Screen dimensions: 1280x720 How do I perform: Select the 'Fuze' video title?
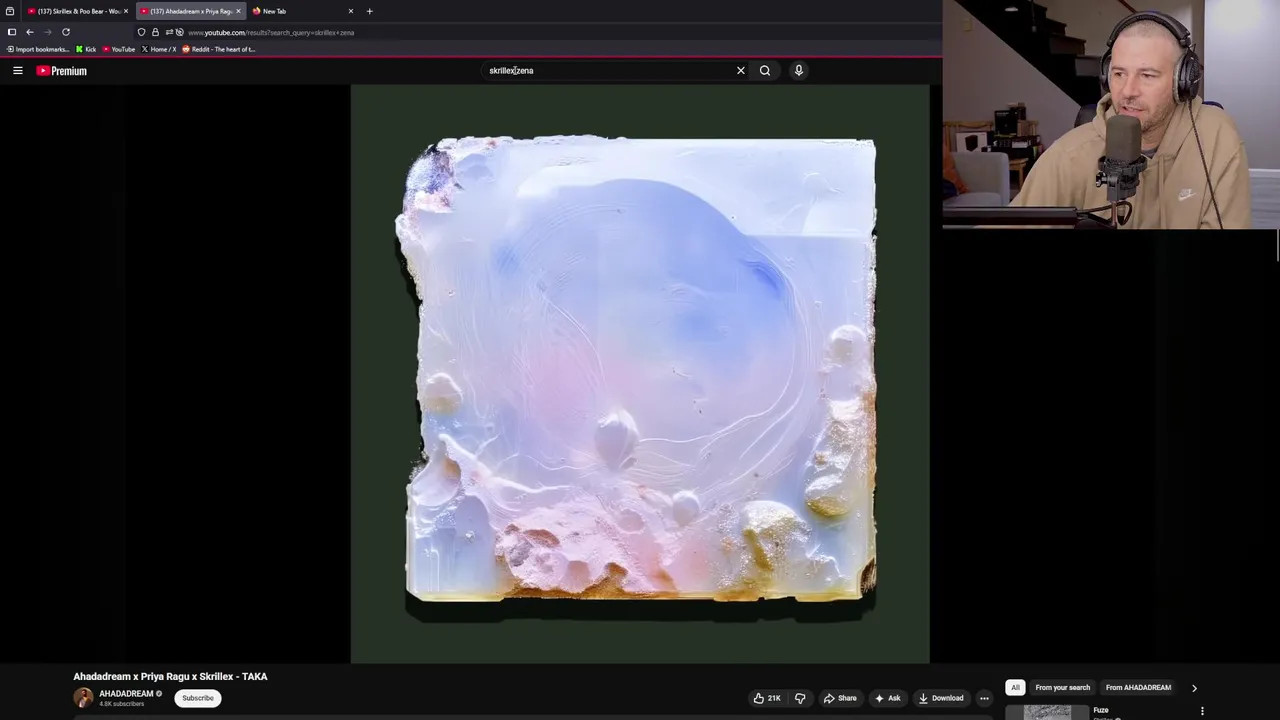pos(1101,710)
